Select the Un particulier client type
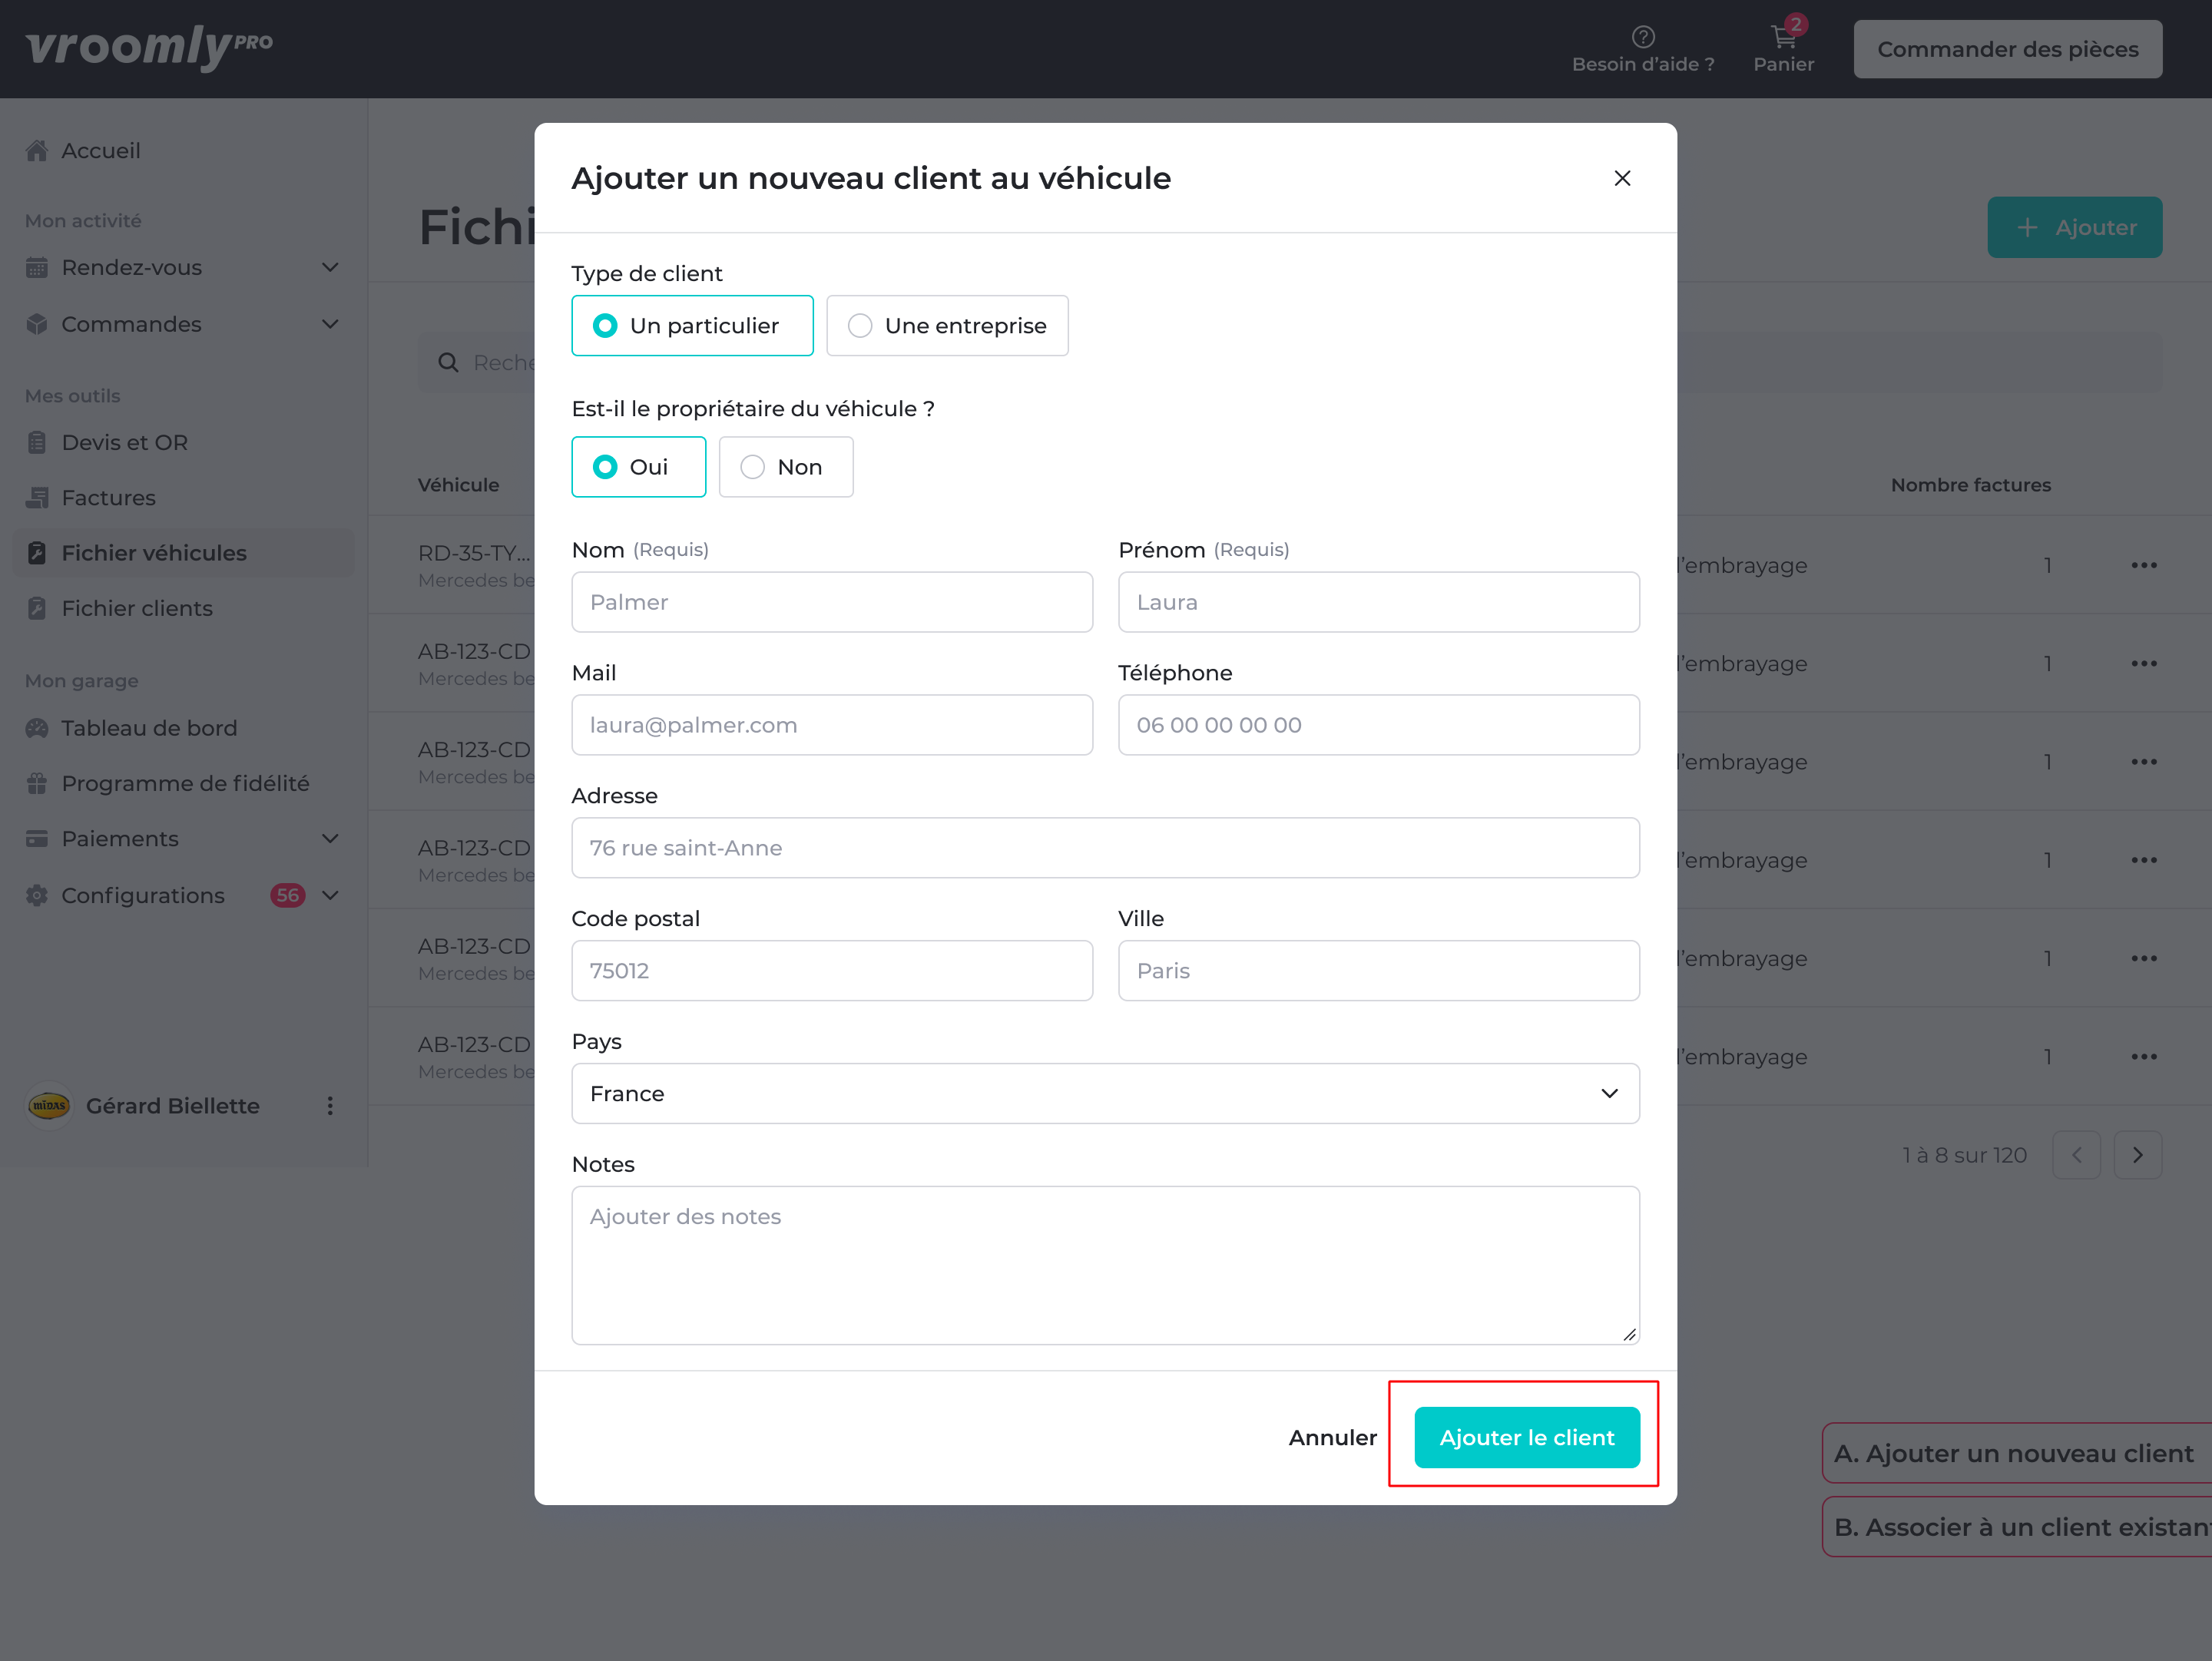Screen dimensions: 2212x1661 [605, 326]
